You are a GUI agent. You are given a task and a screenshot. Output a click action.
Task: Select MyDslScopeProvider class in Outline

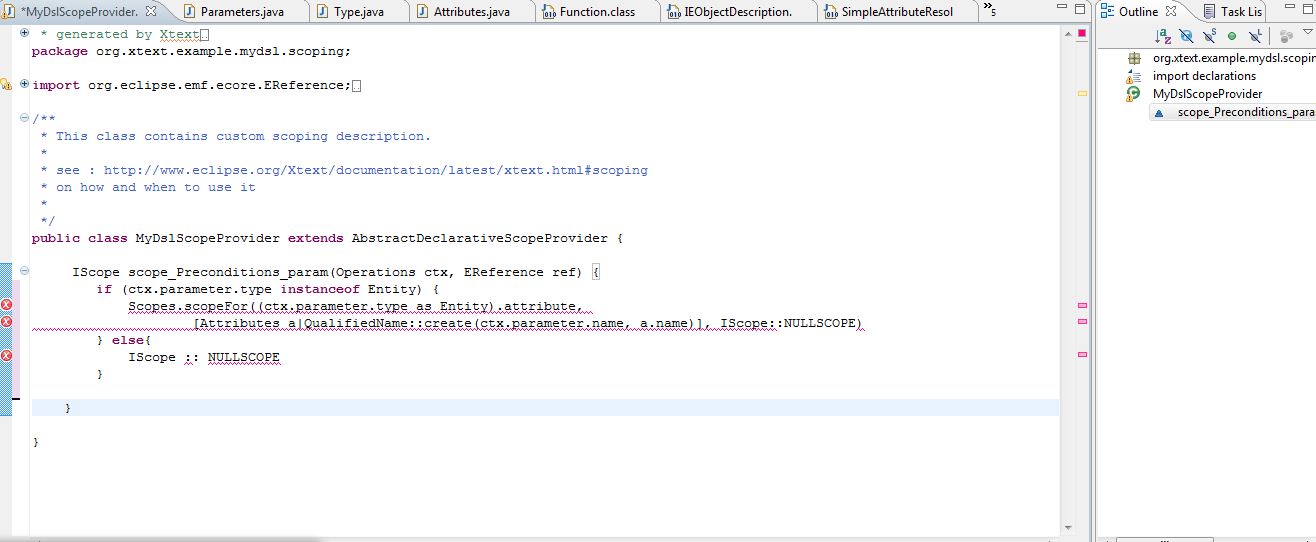point(1207,94)
